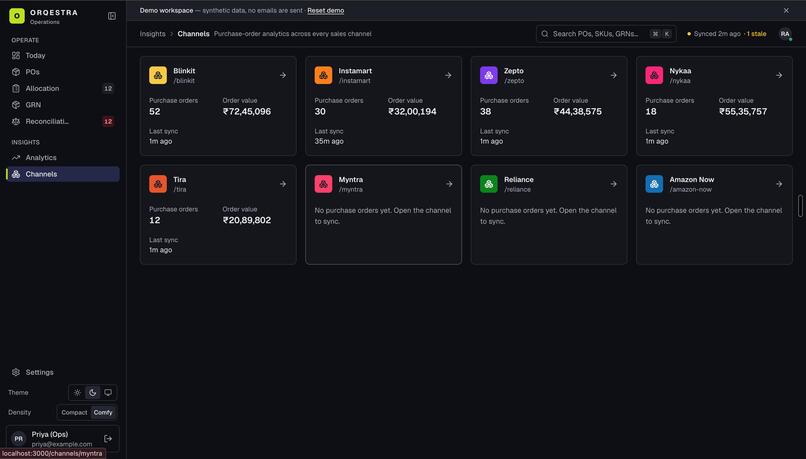The height and width of the screenshot is (459, 806).
Task: Click the /myntra path text
Action: [351, 190]
